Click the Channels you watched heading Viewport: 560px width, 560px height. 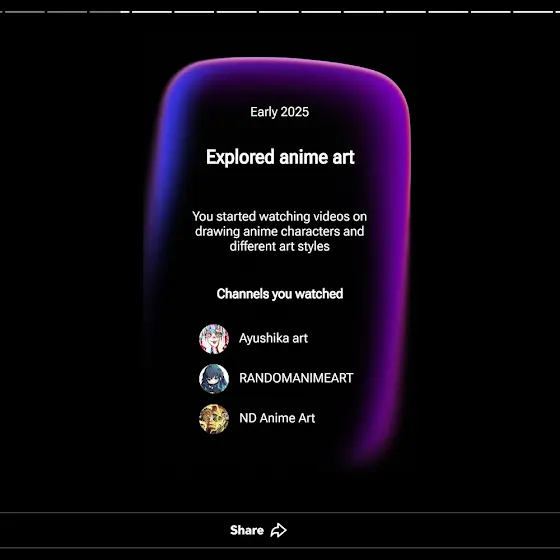pyautogui.click(x=280, y=294)
